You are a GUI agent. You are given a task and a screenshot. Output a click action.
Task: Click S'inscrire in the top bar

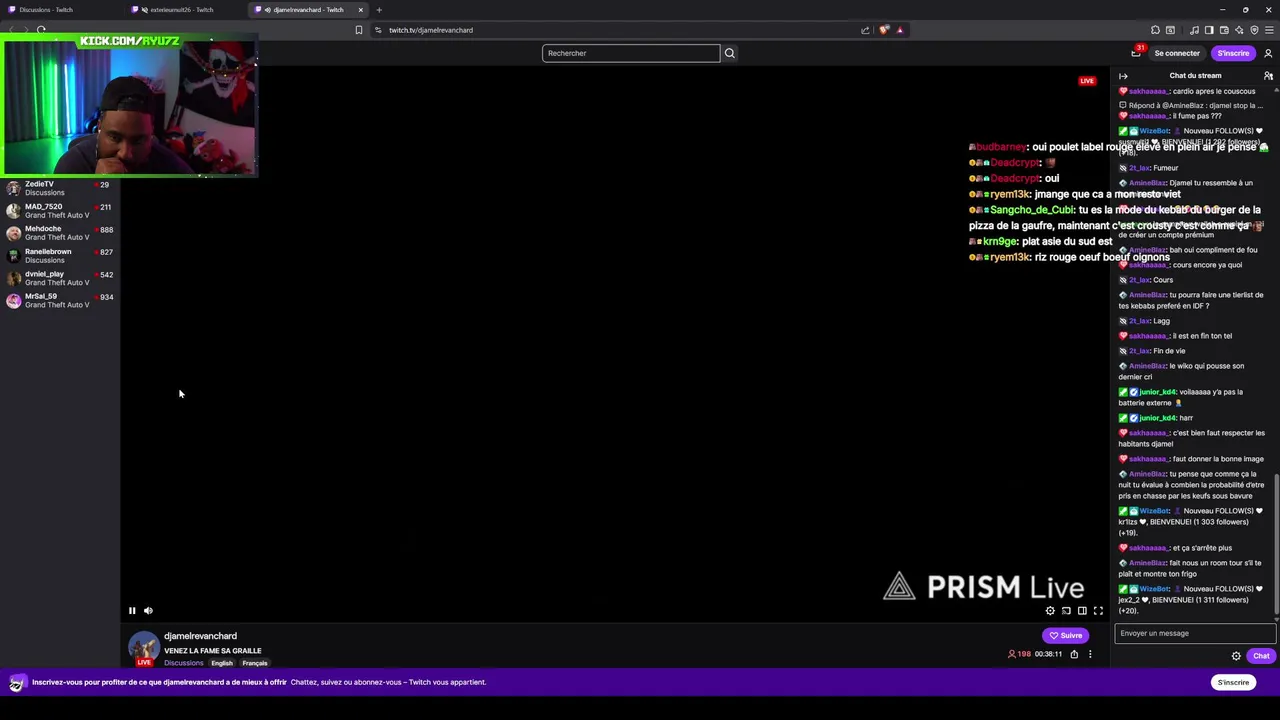click(x=1233, y=53)
